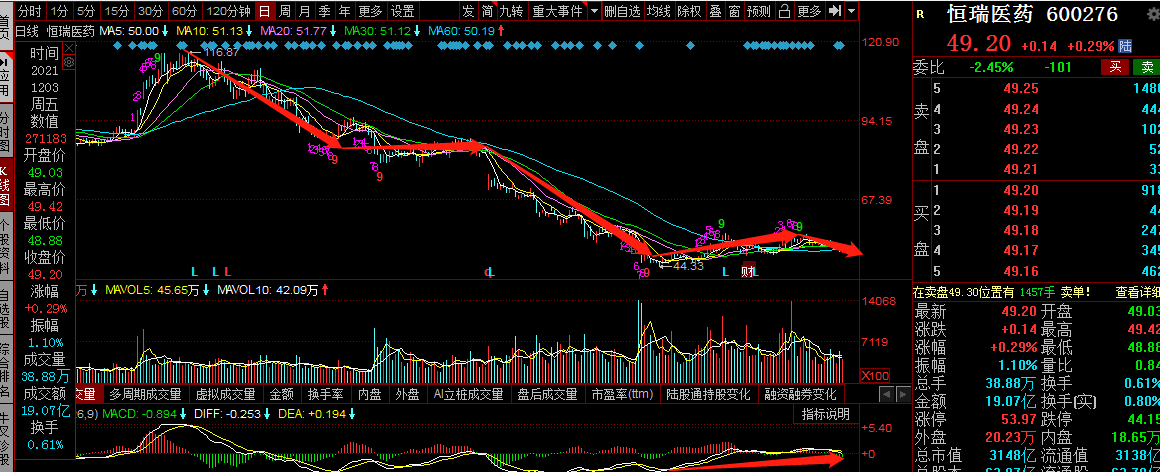The height and width of the screenshot is (472, 1160).
Task: Click MA30: 51.12 label
Action: click(x=379, y=30)
